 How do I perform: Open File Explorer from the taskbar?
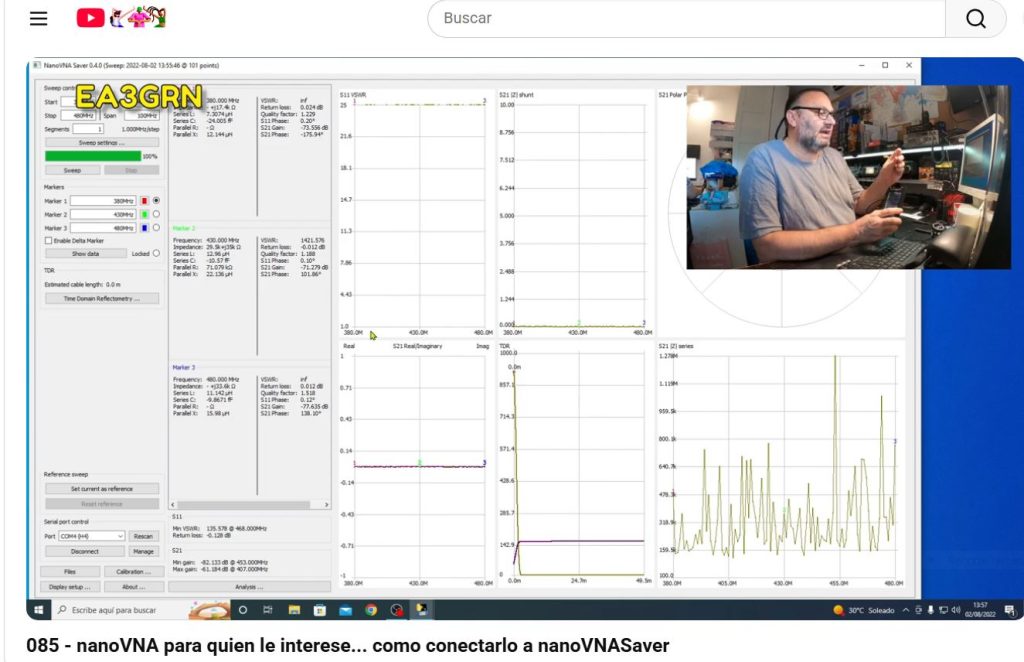(x=294, y=610)
